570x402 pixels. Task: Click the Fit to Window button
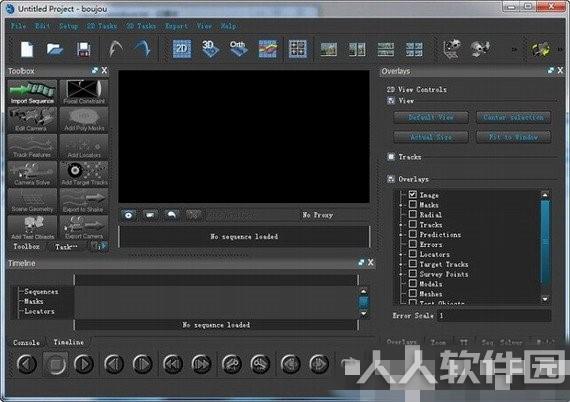[x=513, y=137]
